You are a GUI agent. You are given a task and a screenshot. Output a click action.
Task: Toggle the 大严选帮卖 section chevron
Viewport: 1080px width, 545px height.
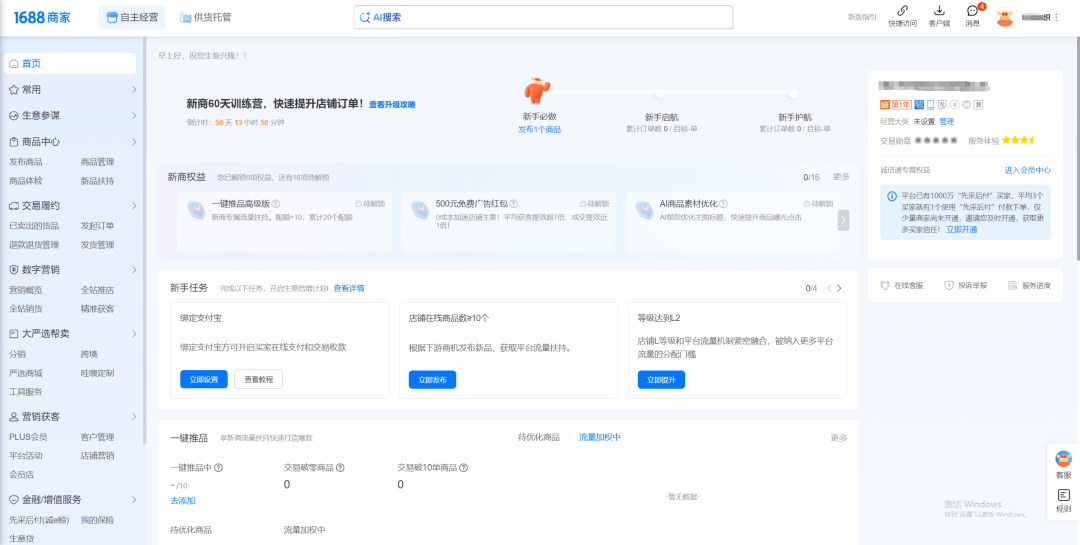click(x=134, y=333)
